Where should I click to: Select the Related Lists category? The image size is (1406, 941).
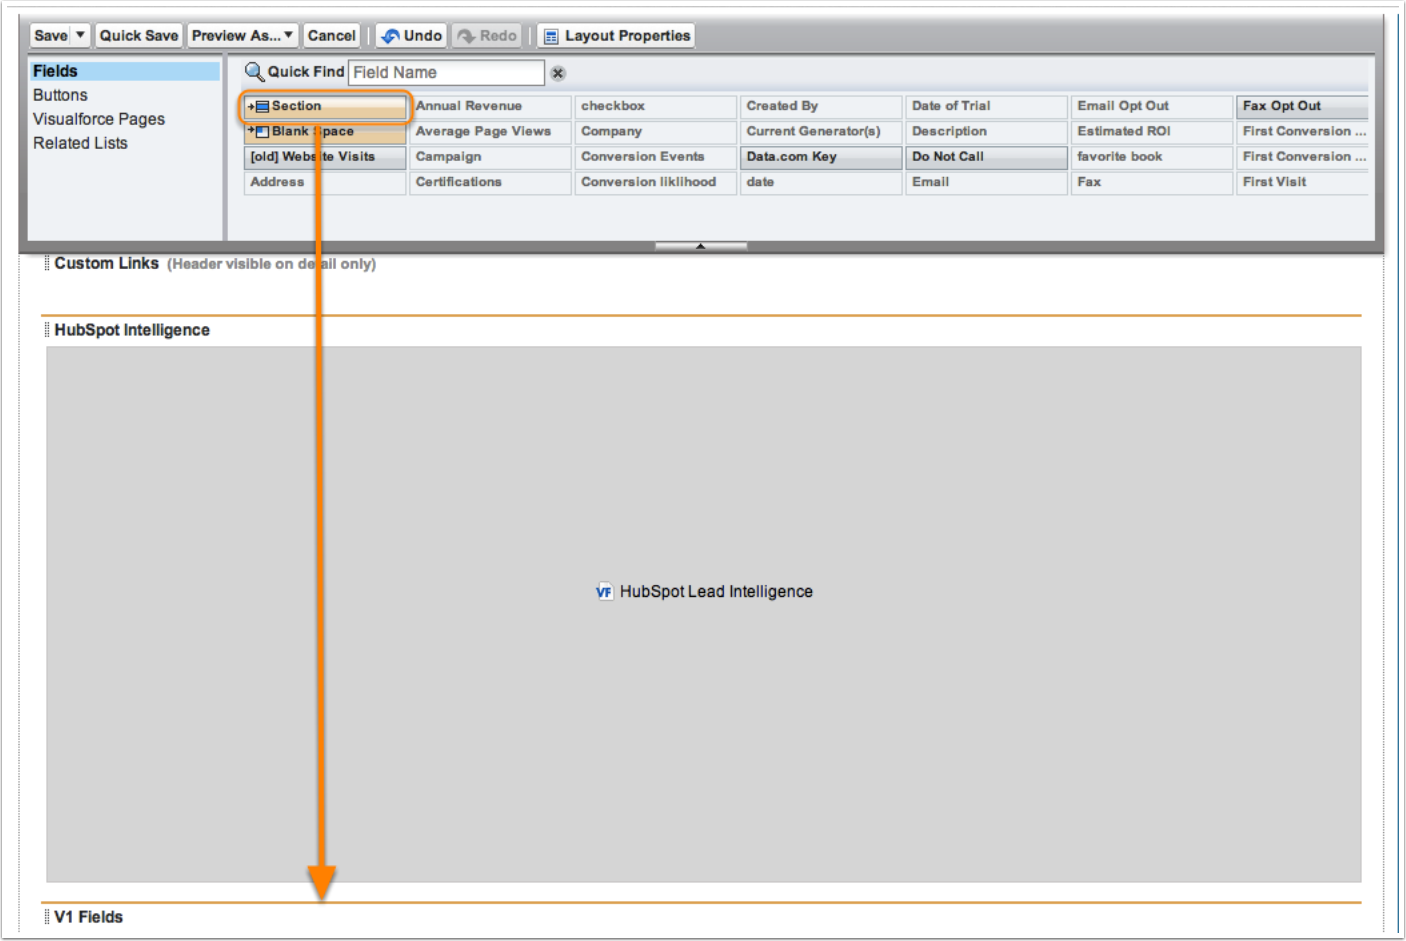(x=80, y=143)
